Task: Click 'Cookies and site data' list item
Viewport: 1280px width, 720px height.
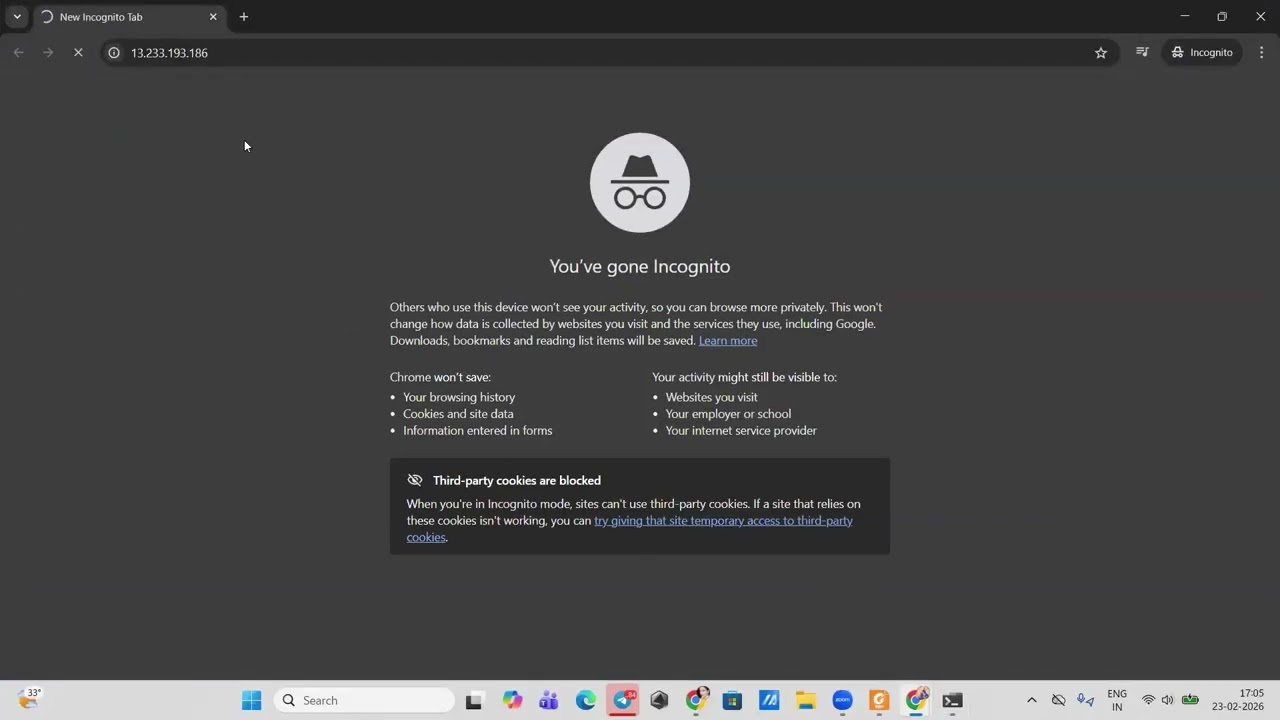Action: point(458,414)
